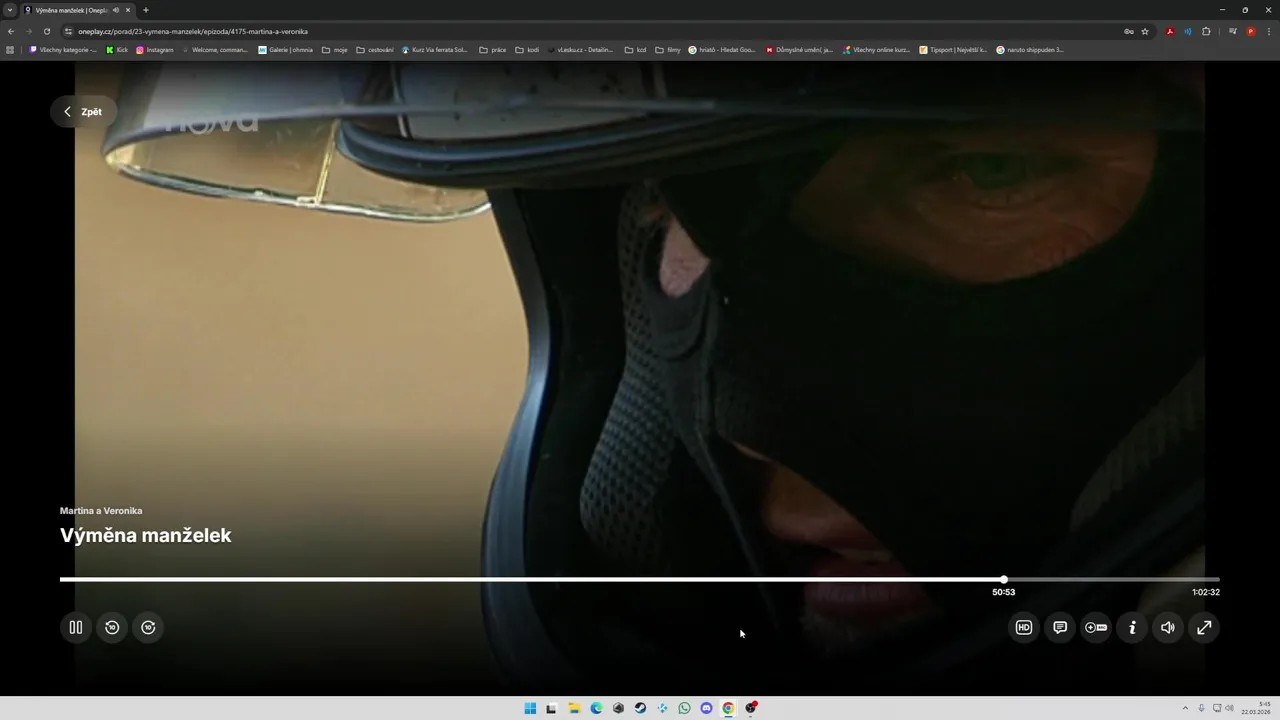This screenshot has width=1280, height=720.
Task: Open the Všechny kategorie bookmark
Action: pos(63,49)
